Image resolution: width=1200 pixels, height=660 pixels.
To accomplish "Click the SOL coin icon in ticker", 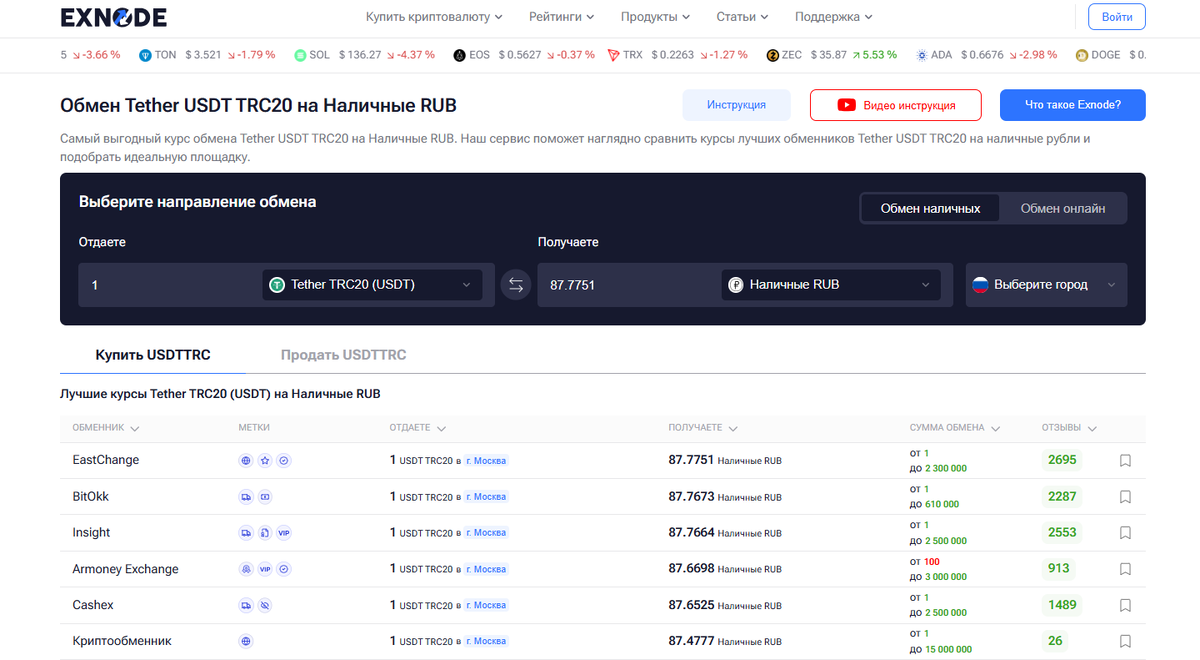I will (299, 55).
